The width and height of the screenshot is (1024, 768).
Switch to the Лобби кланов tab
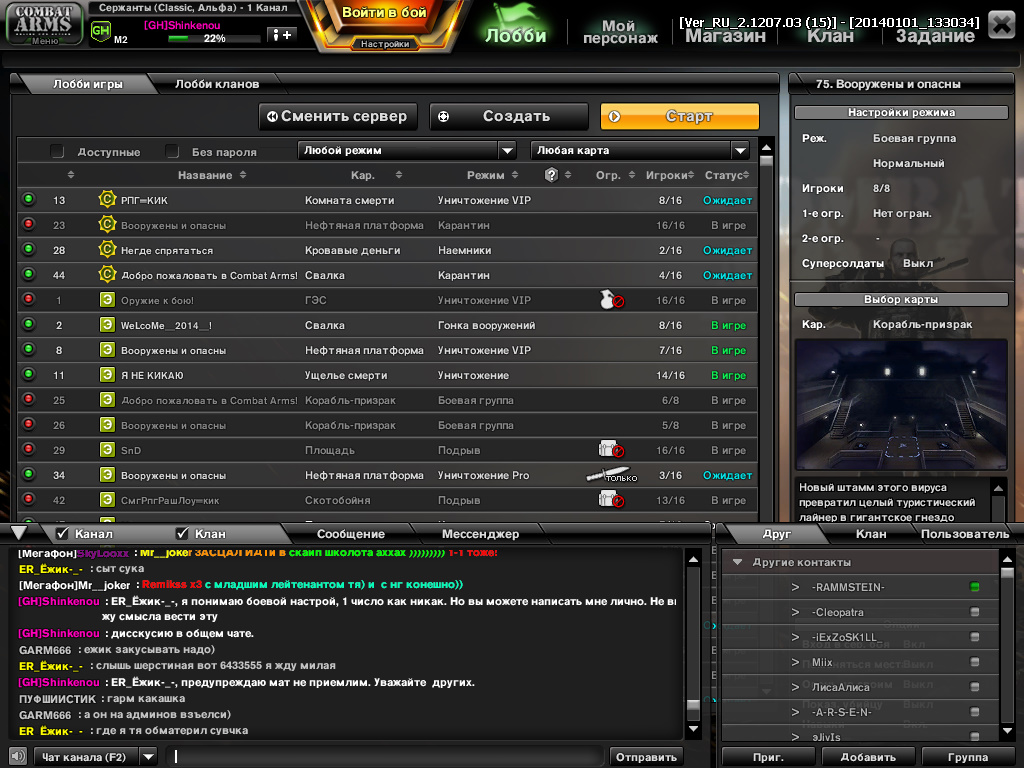coord(217,84)
